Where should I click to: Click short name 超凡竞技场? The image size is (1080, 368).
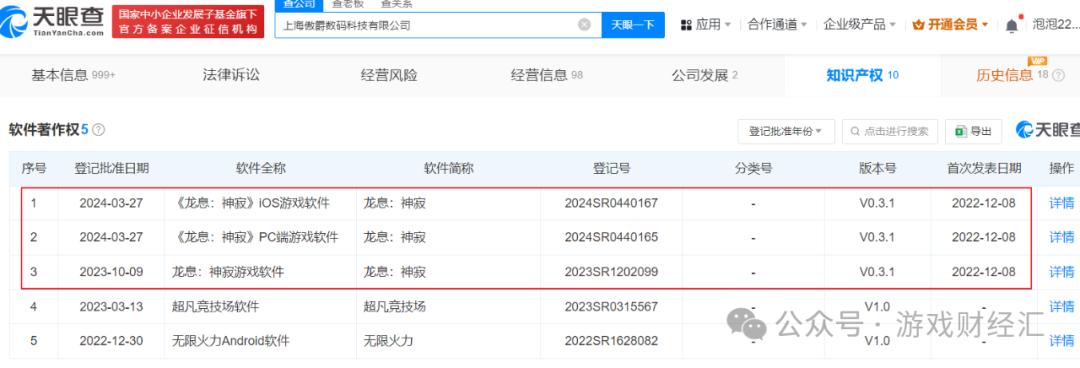coord(395,306)
